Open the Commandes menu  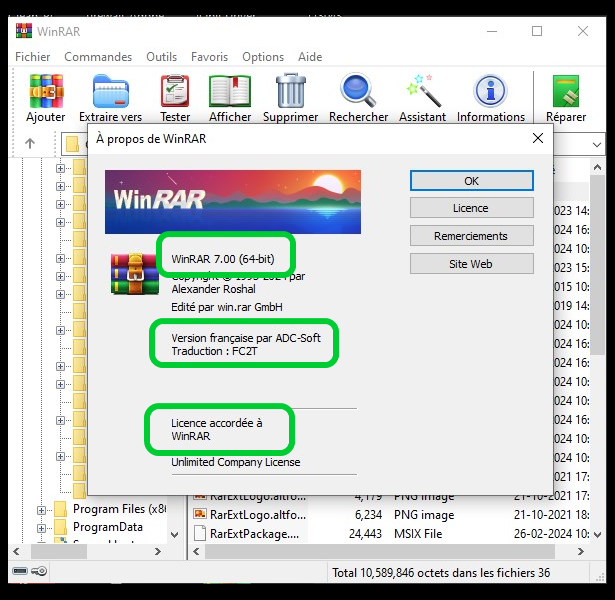pos(98,57)
